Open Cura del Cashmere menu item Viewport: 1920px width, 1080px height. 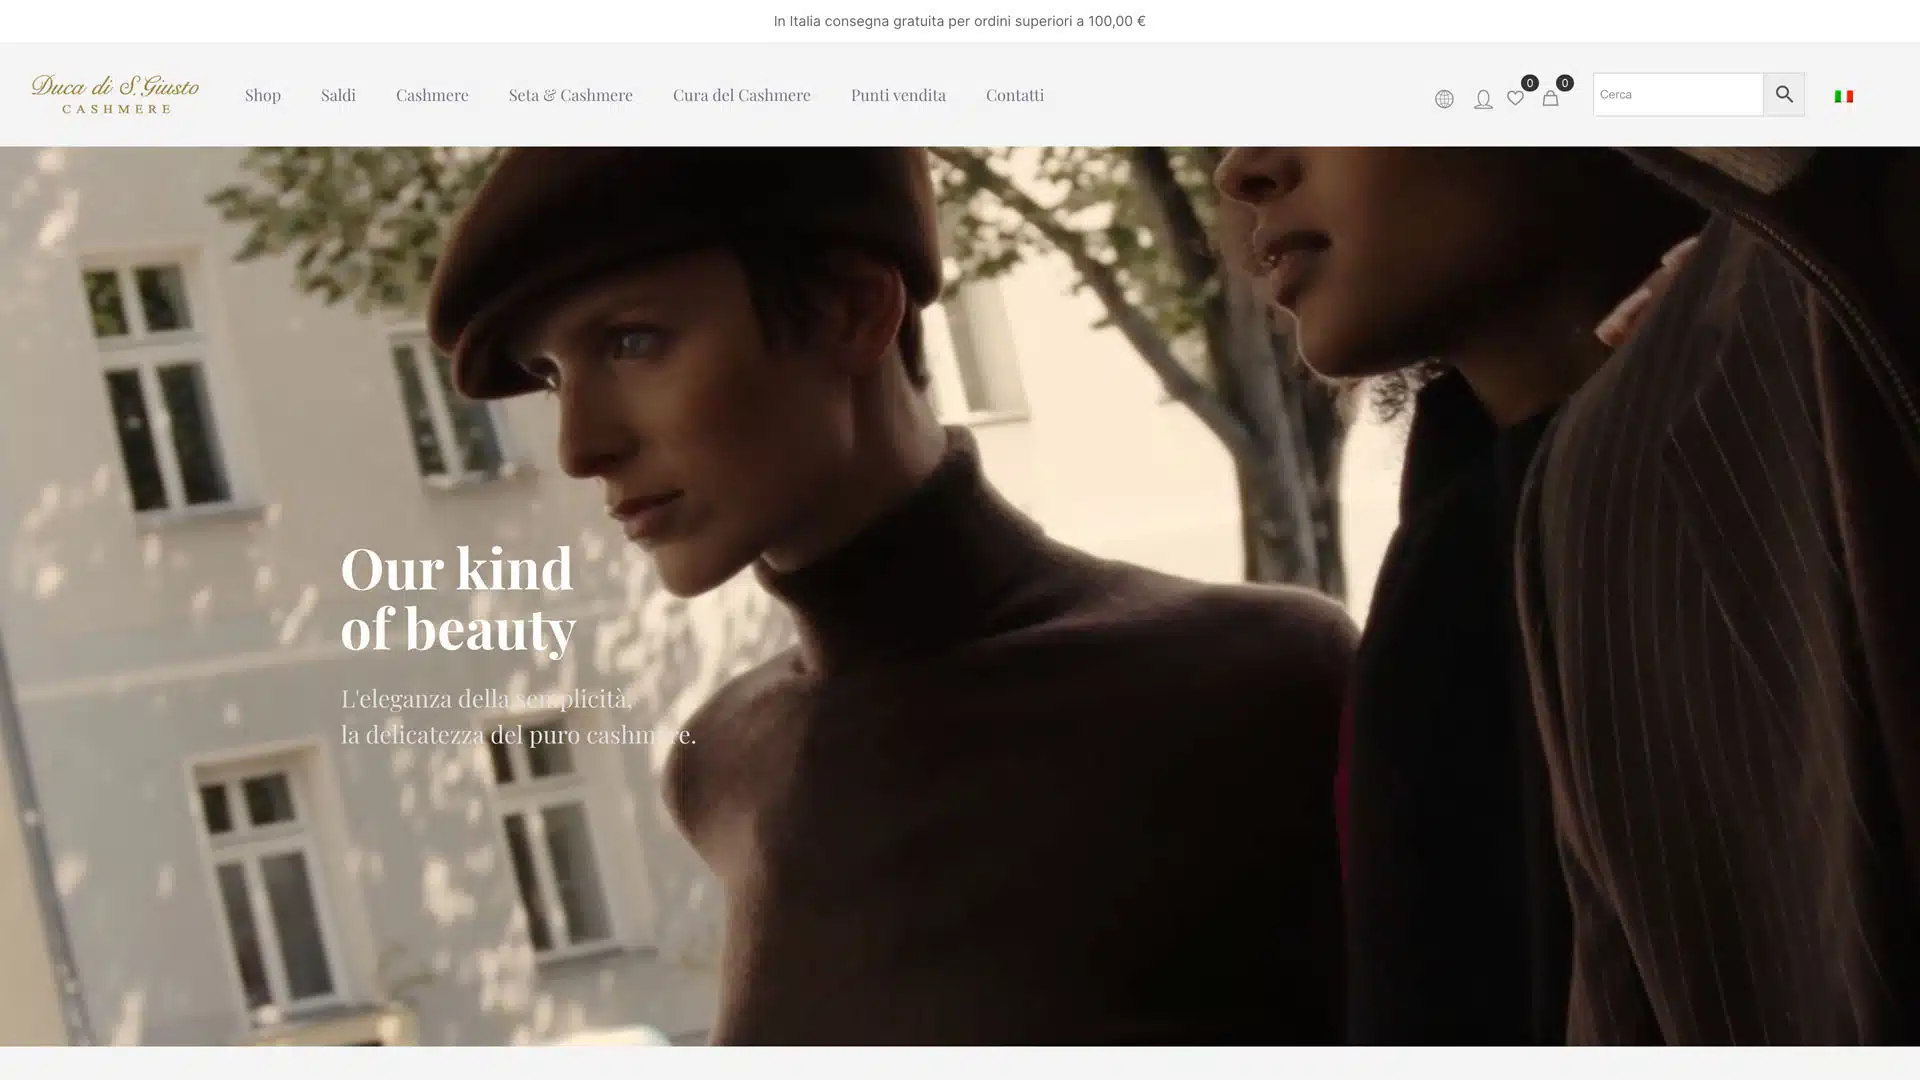741,94
